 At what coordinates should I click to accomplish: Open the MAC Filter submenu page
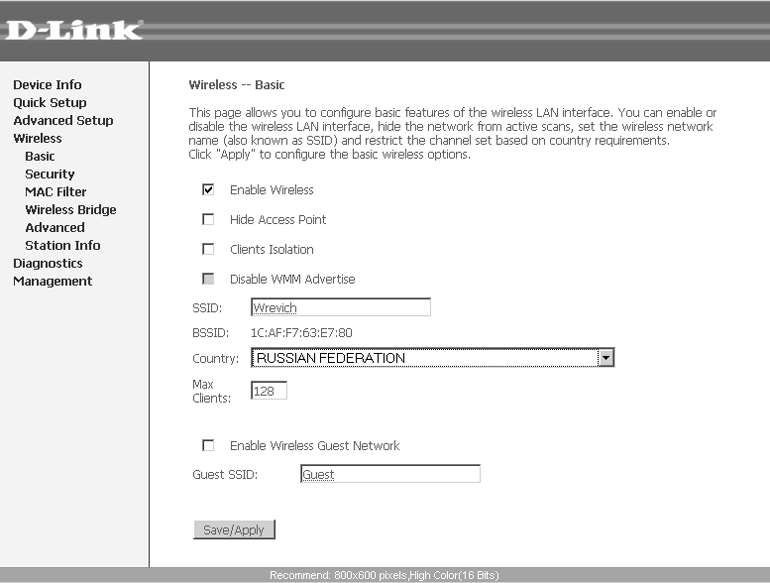pyautogui.click(x=55, y=192)
